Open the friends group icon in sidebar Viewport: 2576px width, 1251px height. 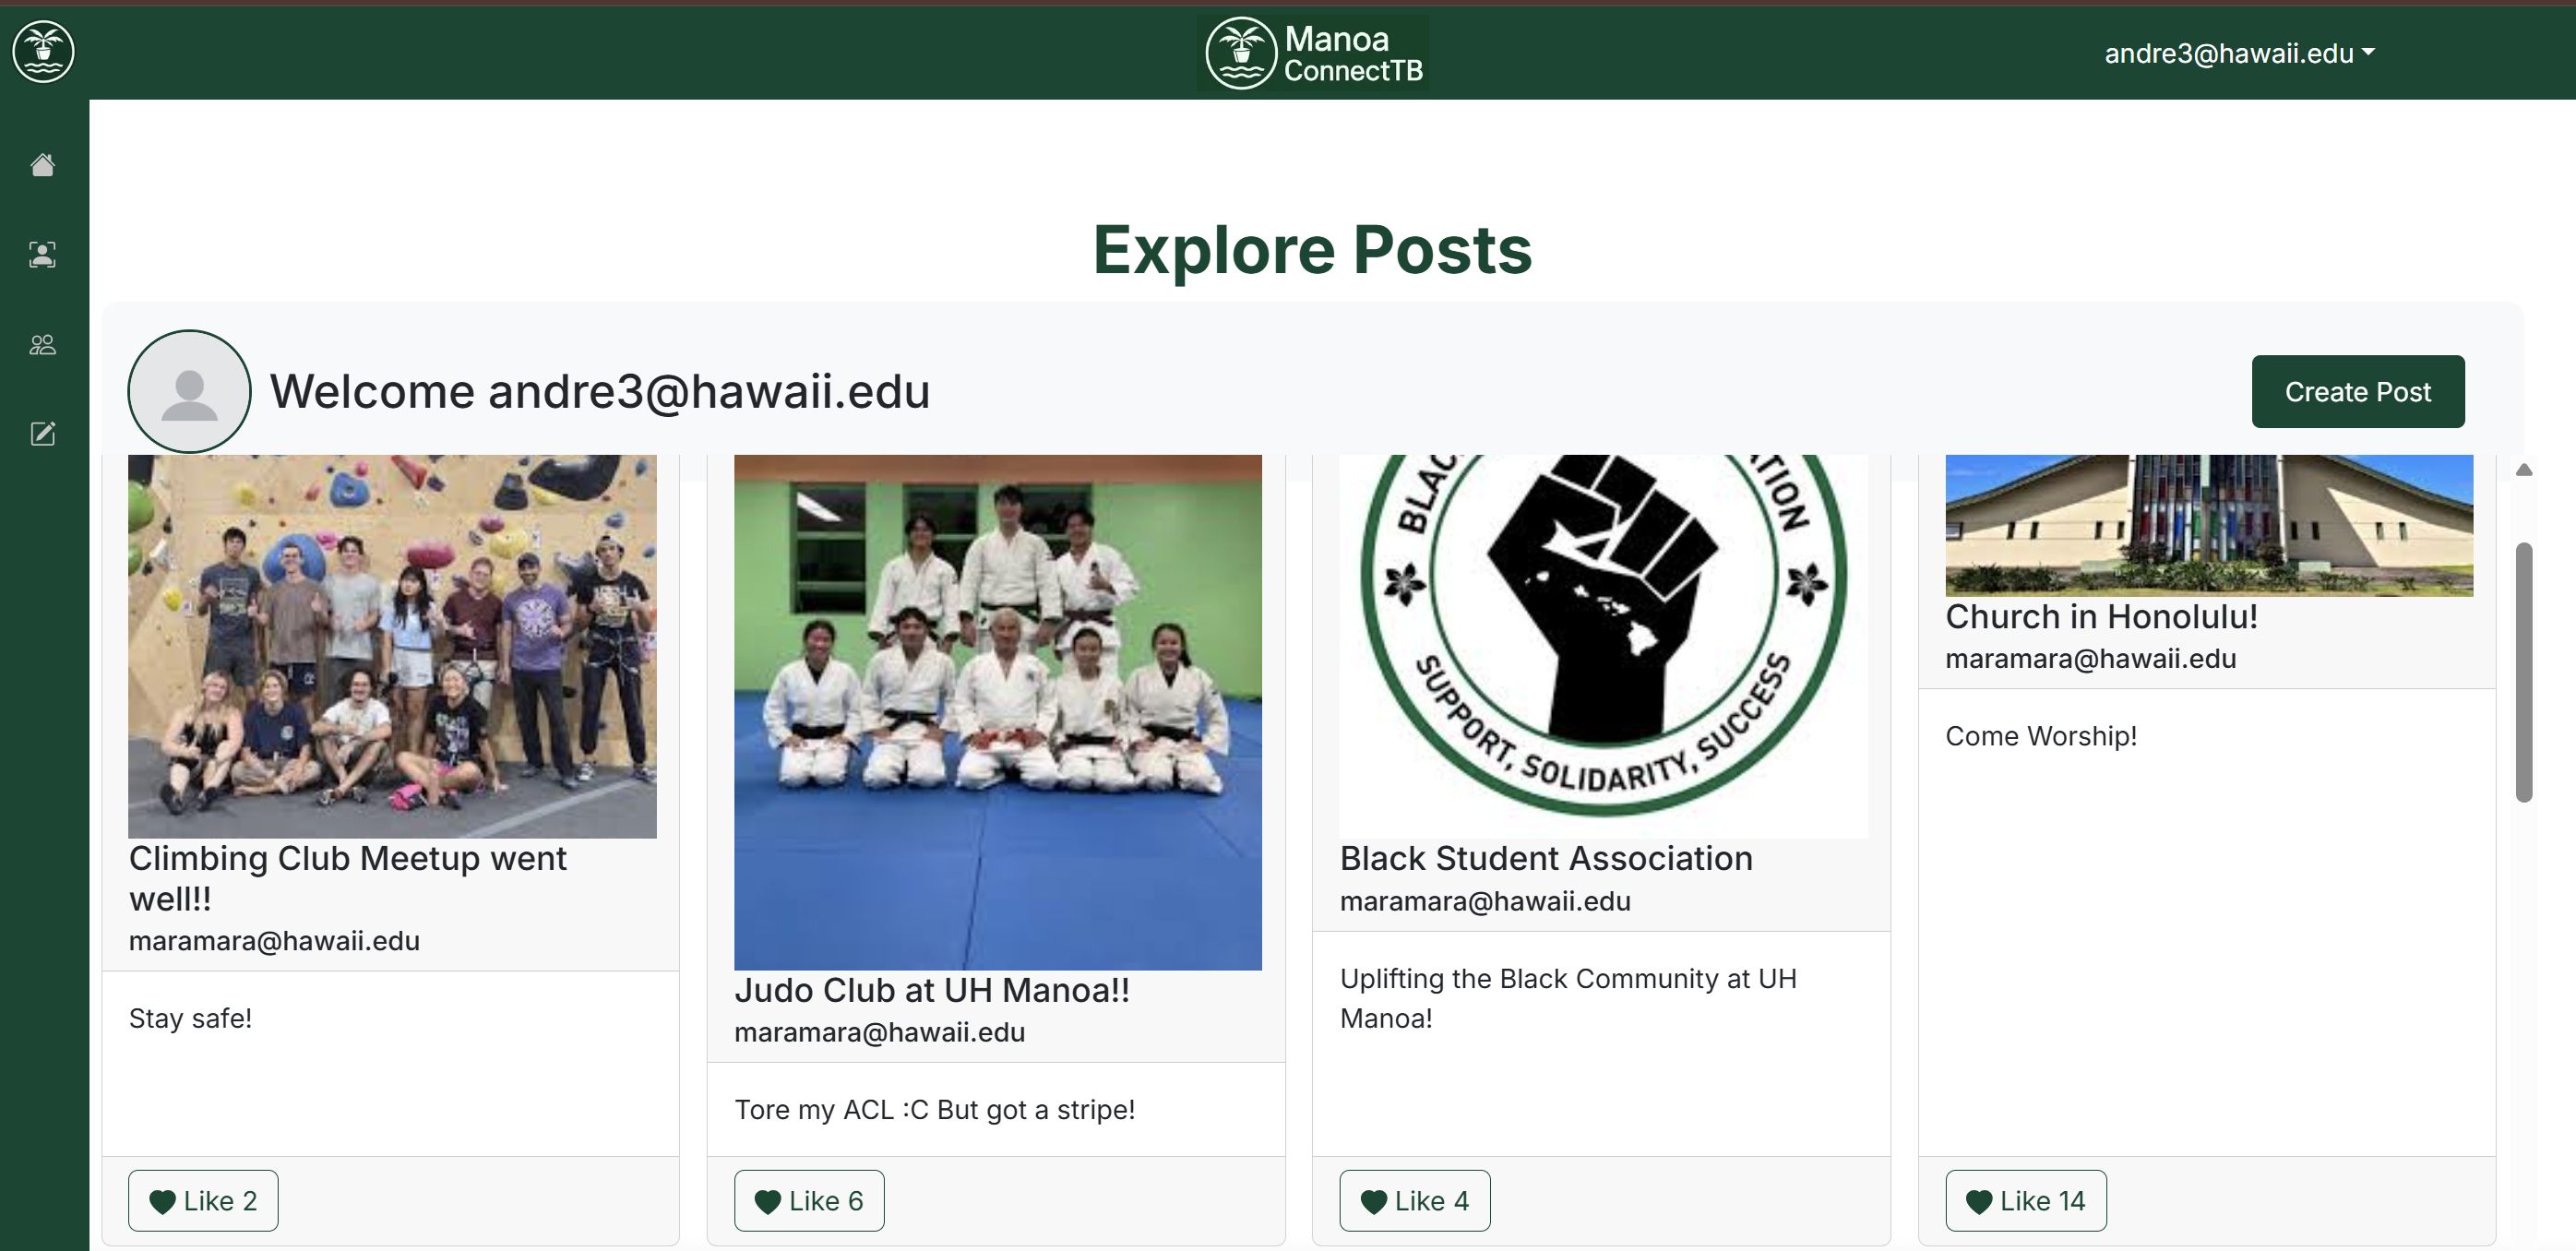(x=42, y=344)
